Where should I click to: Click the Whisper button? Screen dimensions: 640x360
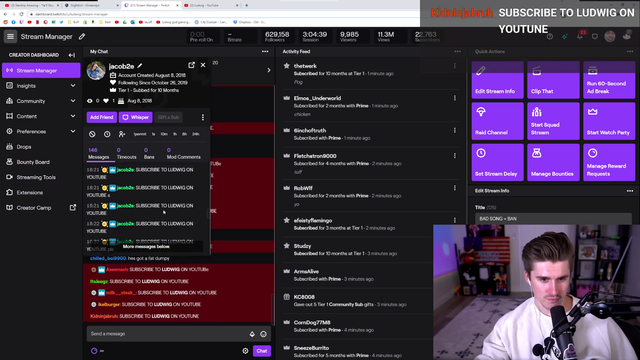[136, 117]
